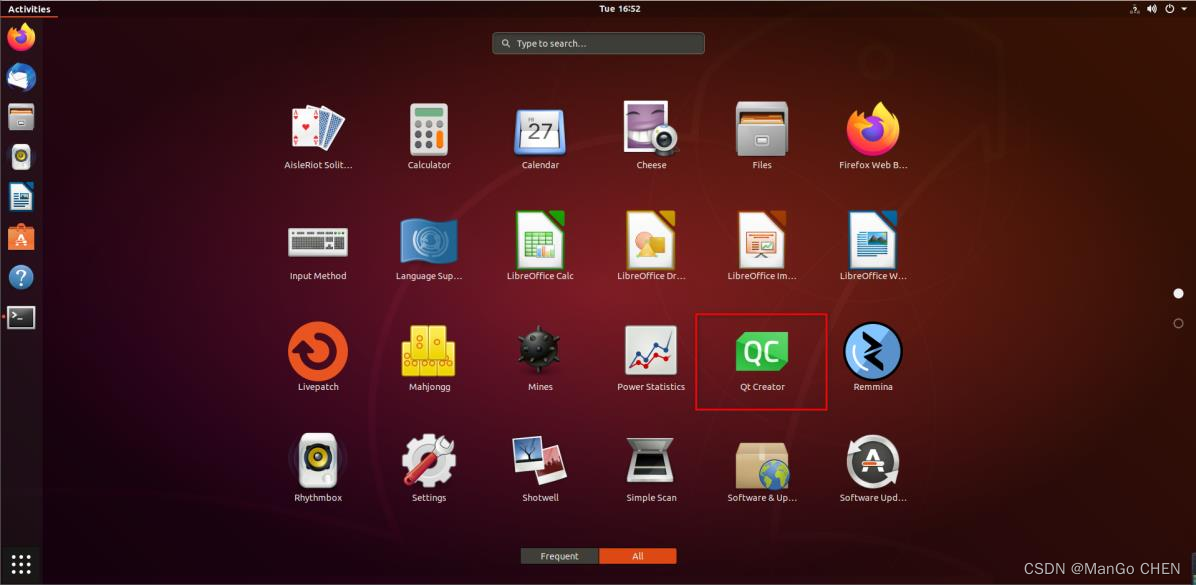Open Power Statistics
The width and height of the screenshot is (1196, 585).
tap(651, 351)
